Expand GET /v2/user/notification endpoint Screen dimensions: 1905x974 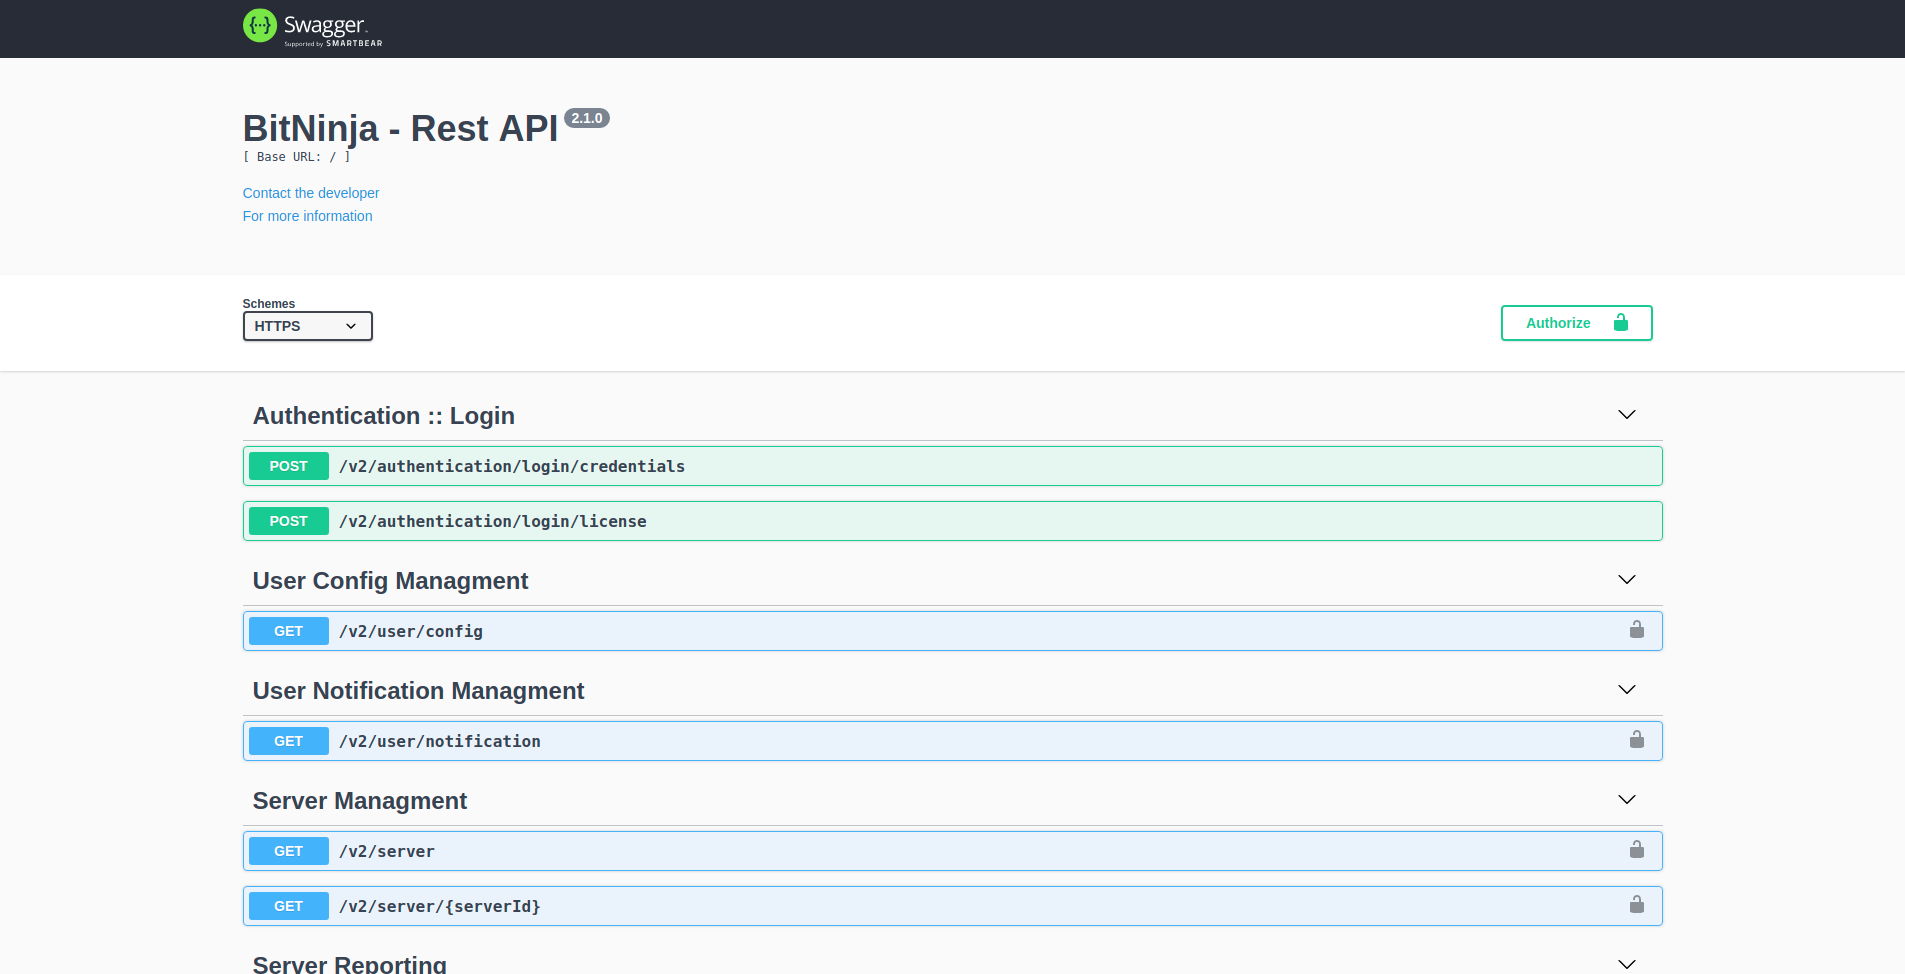click(952, 741)
